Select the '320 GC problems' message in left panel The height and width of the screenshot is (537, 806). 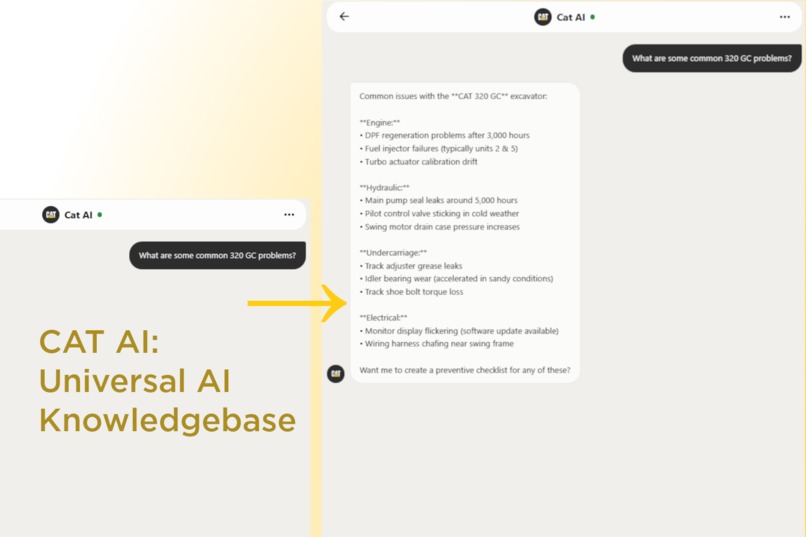pyautogui.click(x=217, y=255)
